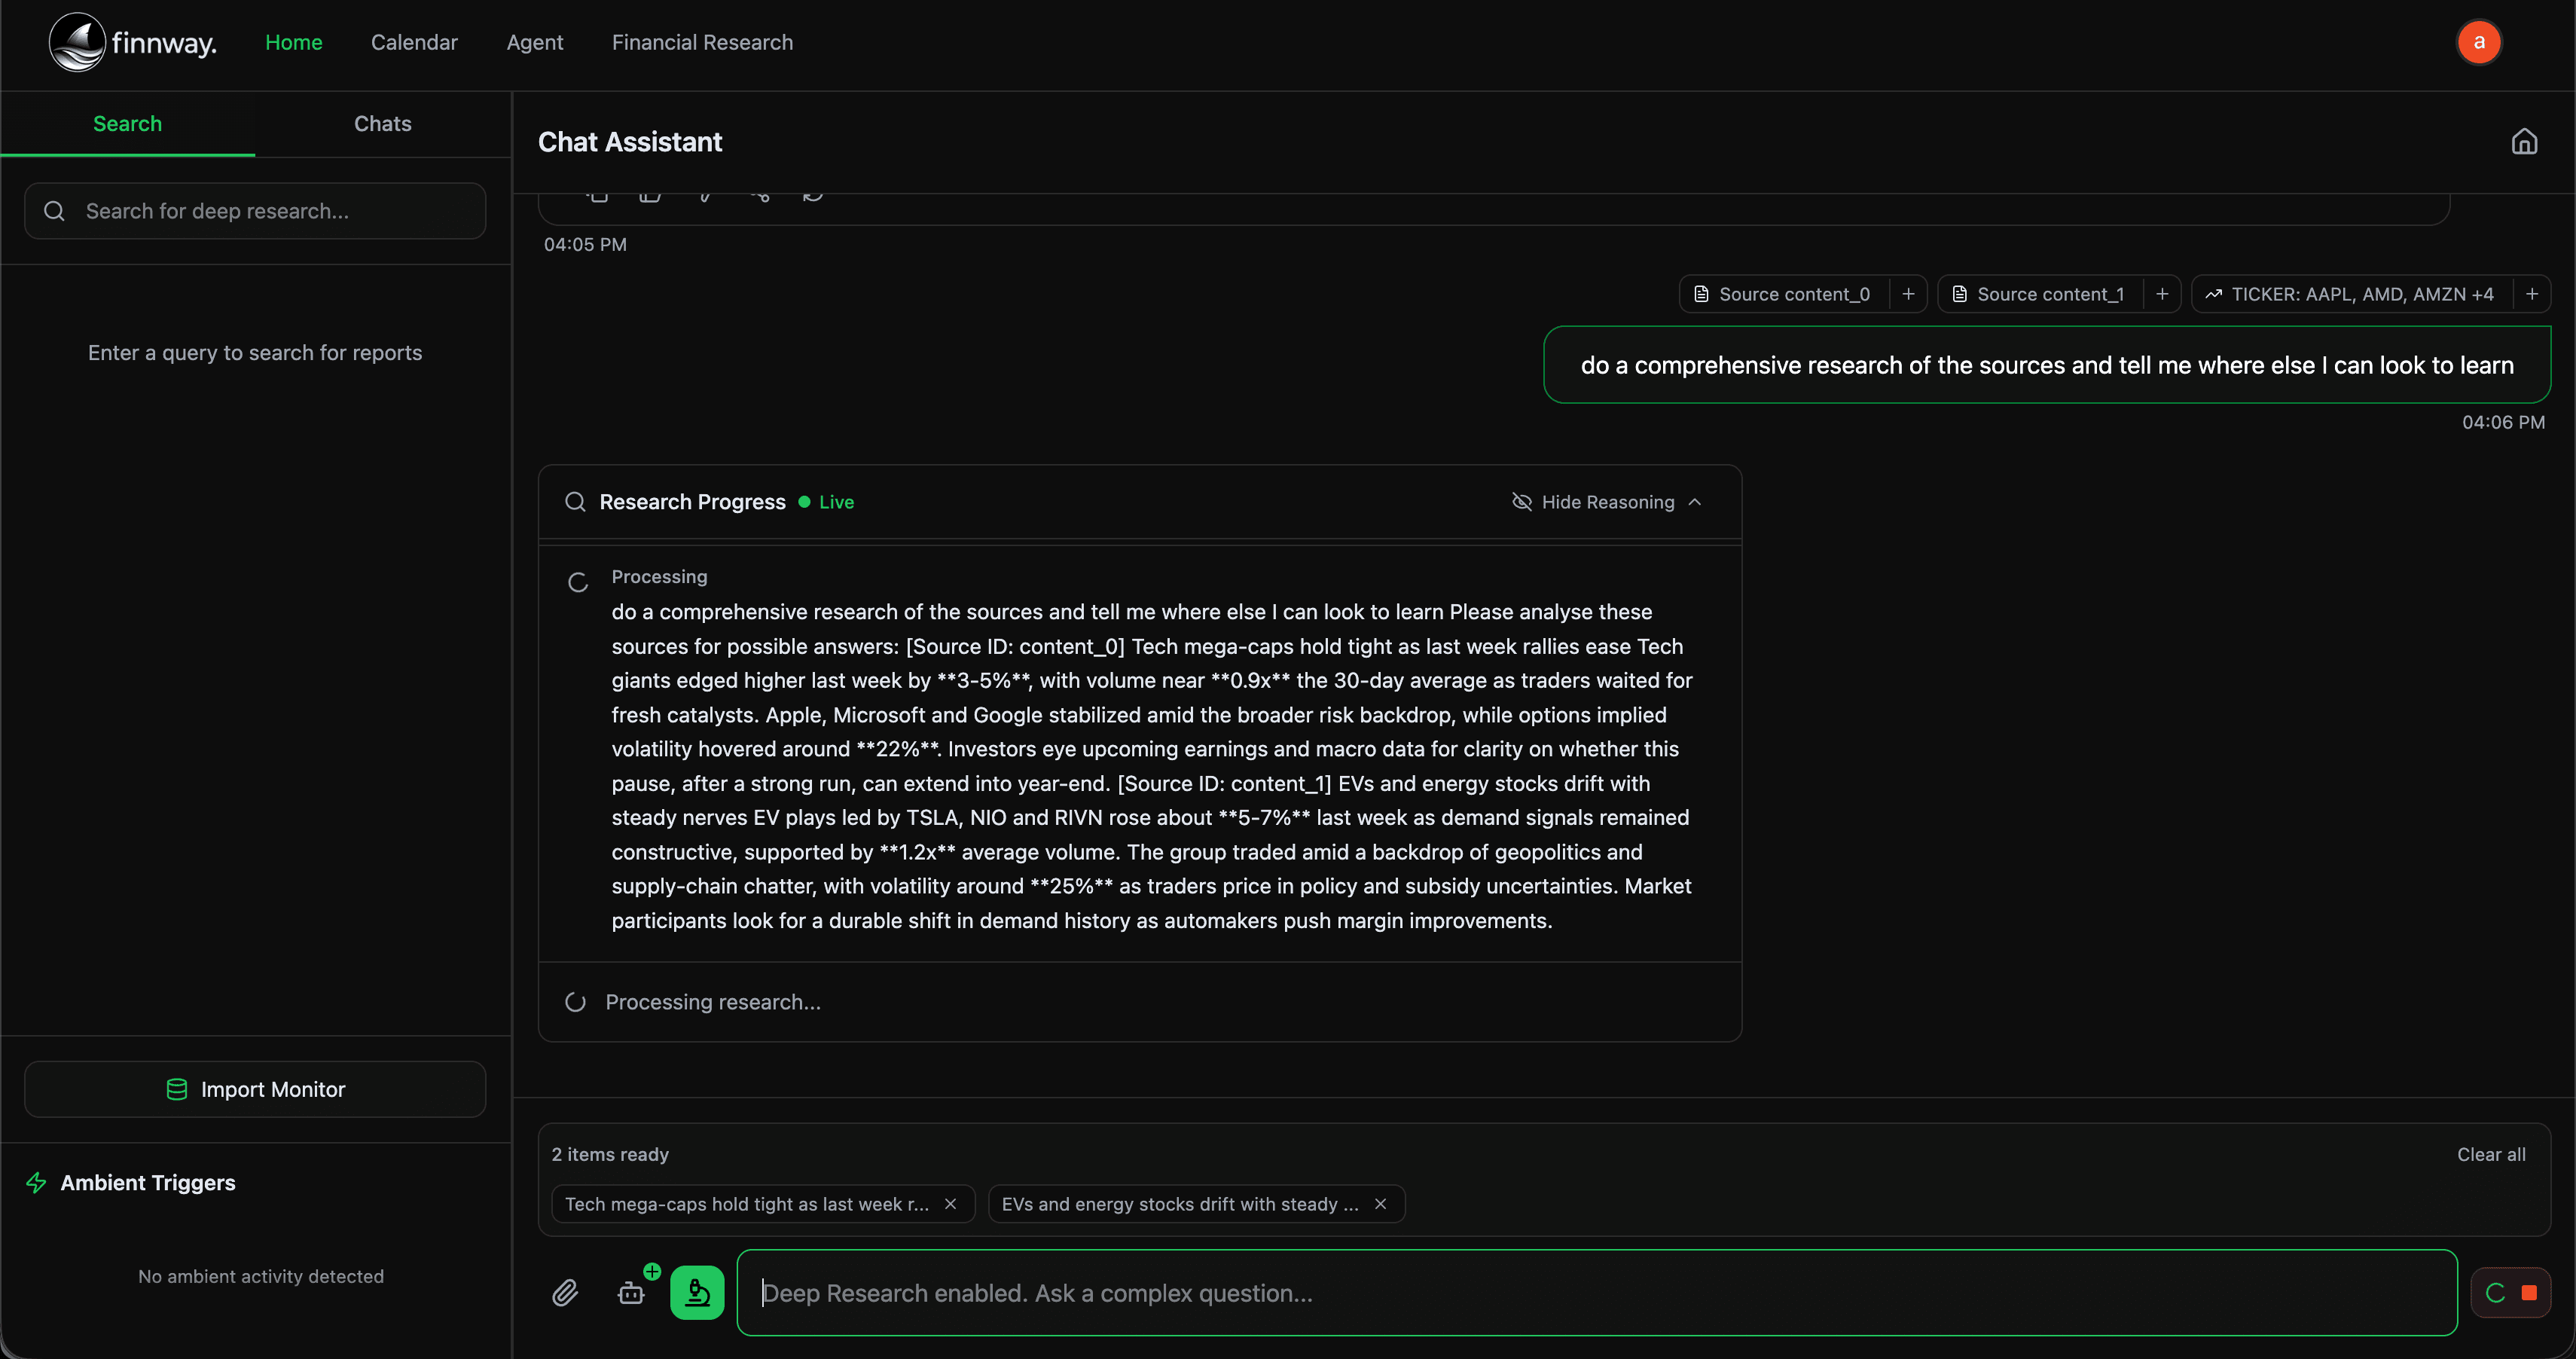
Task: Expand Source content_1 with plus button
Action: click(2162, 294)
